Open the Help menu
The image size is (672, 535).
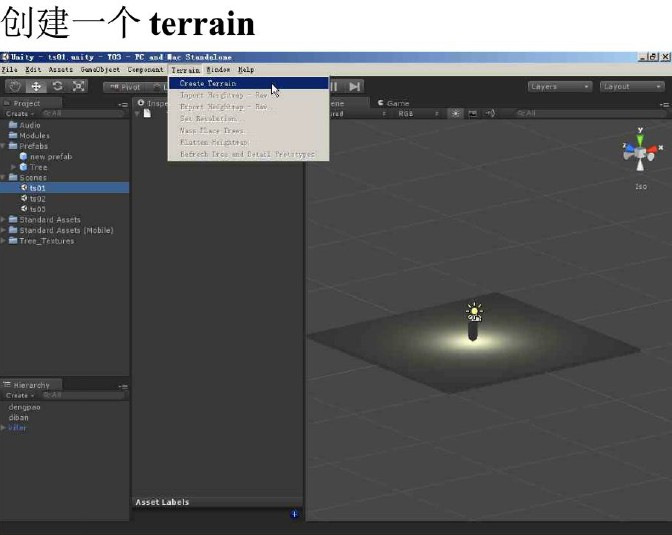(x=246, y=69)
